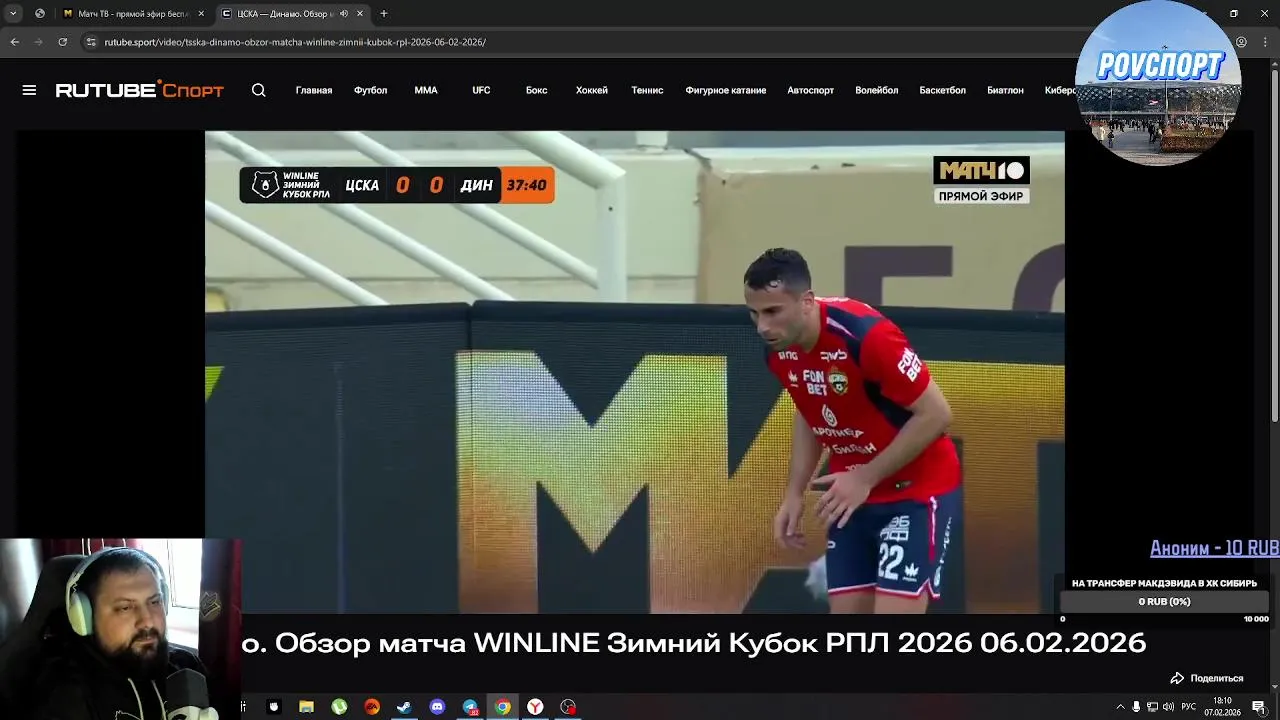Open the Волейбол section

[877, 90]
